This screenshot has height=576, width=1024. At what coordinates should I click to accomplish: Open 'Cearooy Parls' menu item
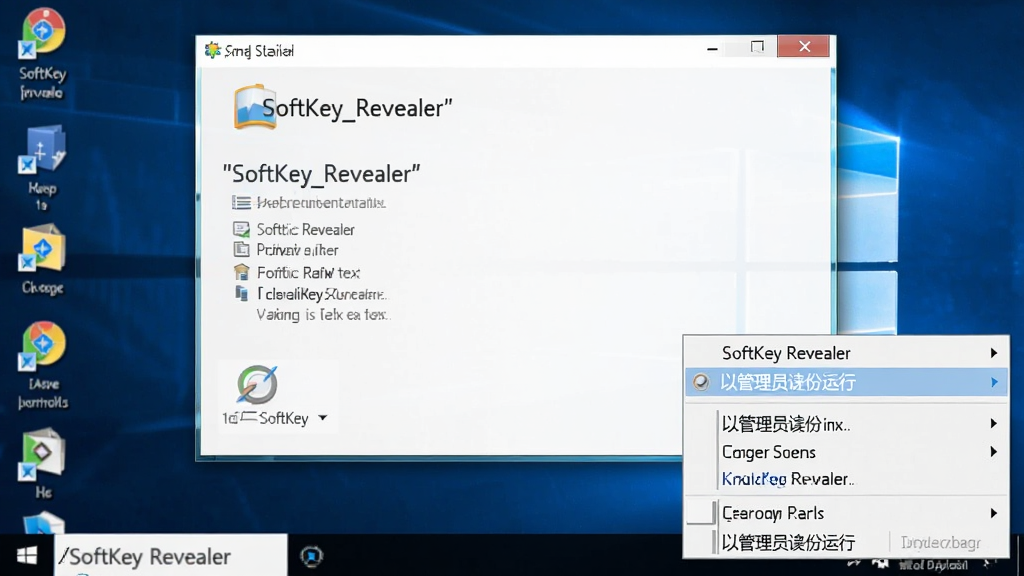tap(846, 513)
